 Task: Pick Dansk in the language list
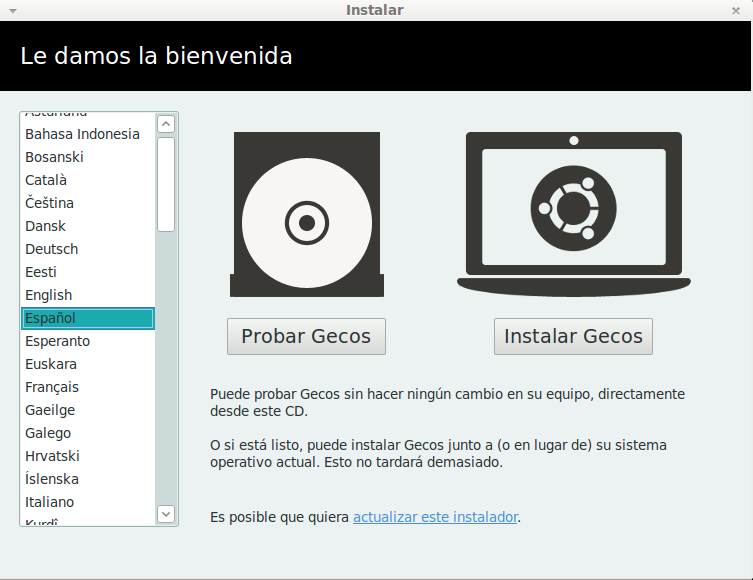click(x=88, y=226)
